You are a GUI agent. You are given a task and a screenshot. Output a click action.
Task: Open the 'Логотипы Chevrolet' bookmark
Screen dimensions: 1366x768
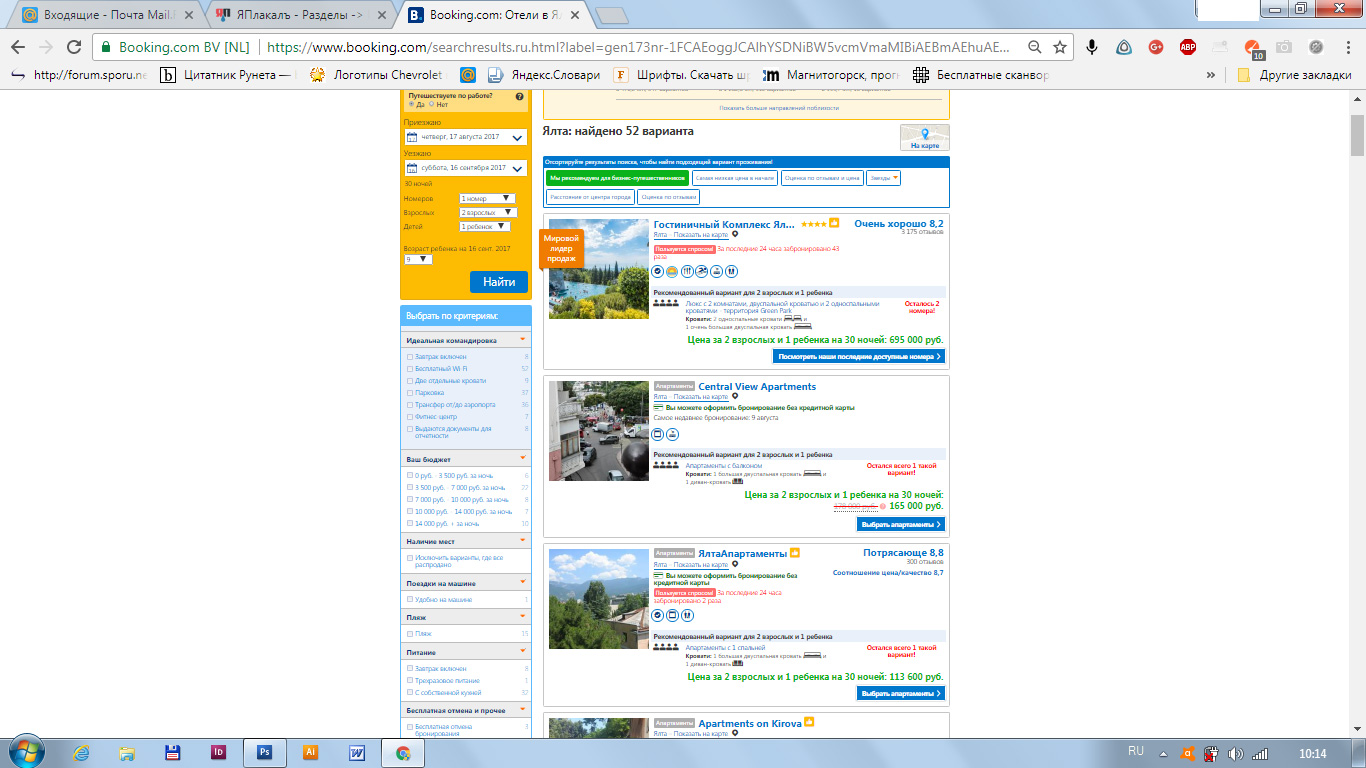376,75
